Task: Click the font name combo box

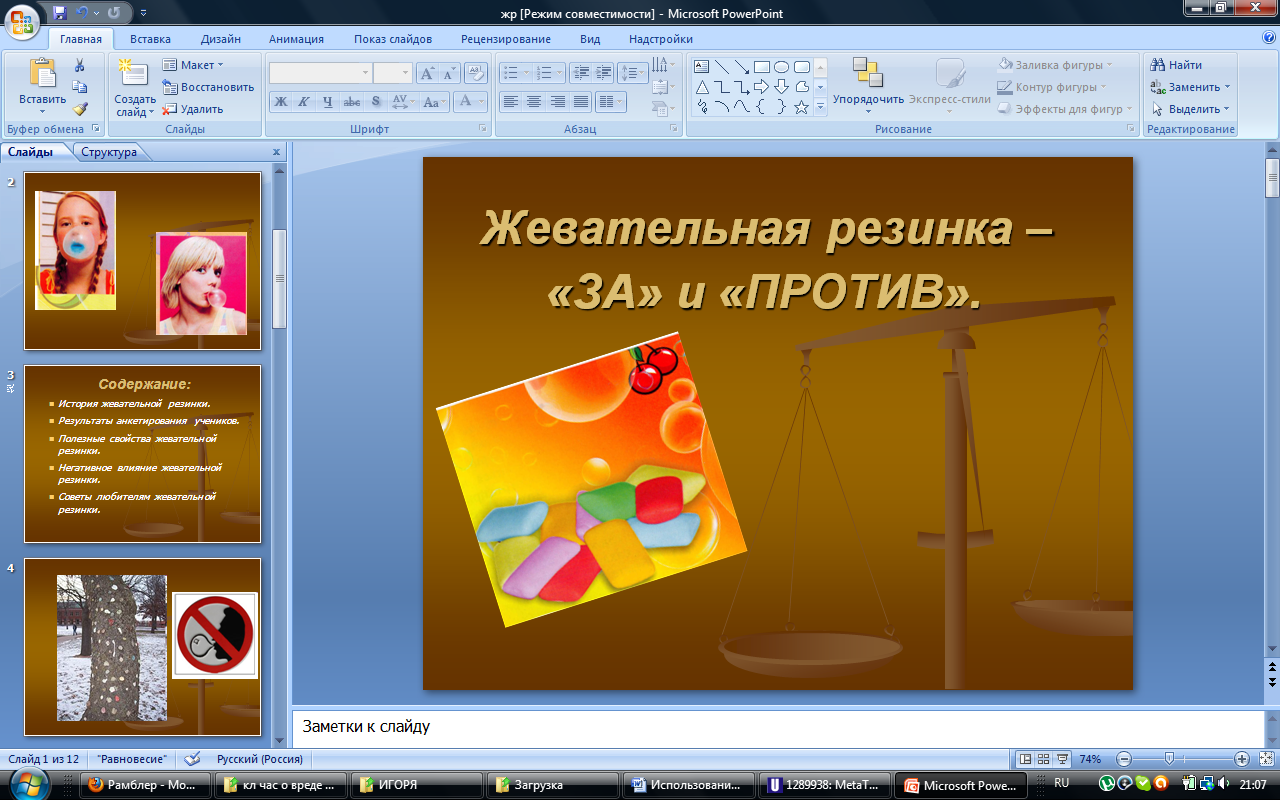Action: click(x=320, y=73)
